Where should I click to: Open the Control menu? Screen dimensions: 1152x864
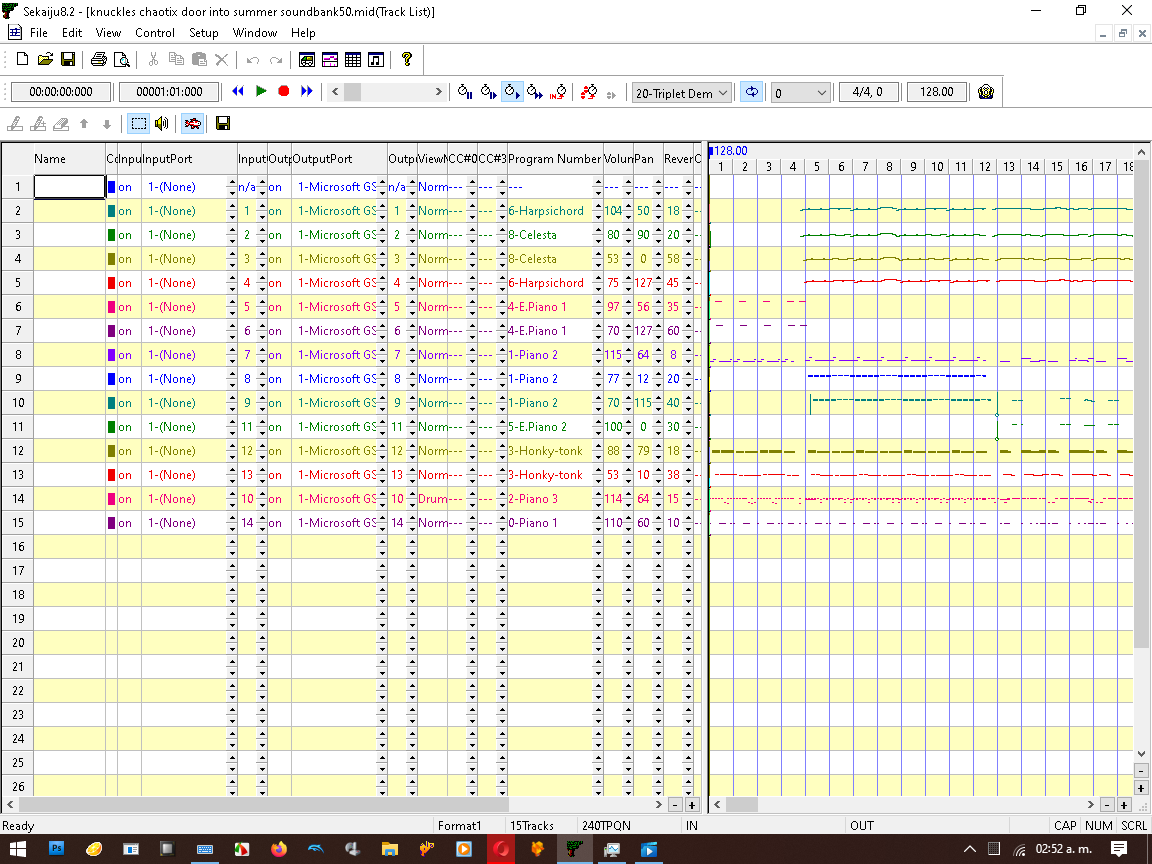tap(155, 33)
